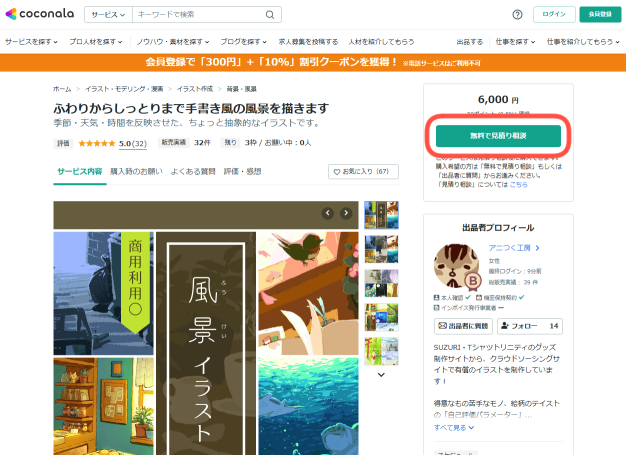Expand thumbnail list with down chevron
This screenshot has height=455, width=626.
(381, 375)
